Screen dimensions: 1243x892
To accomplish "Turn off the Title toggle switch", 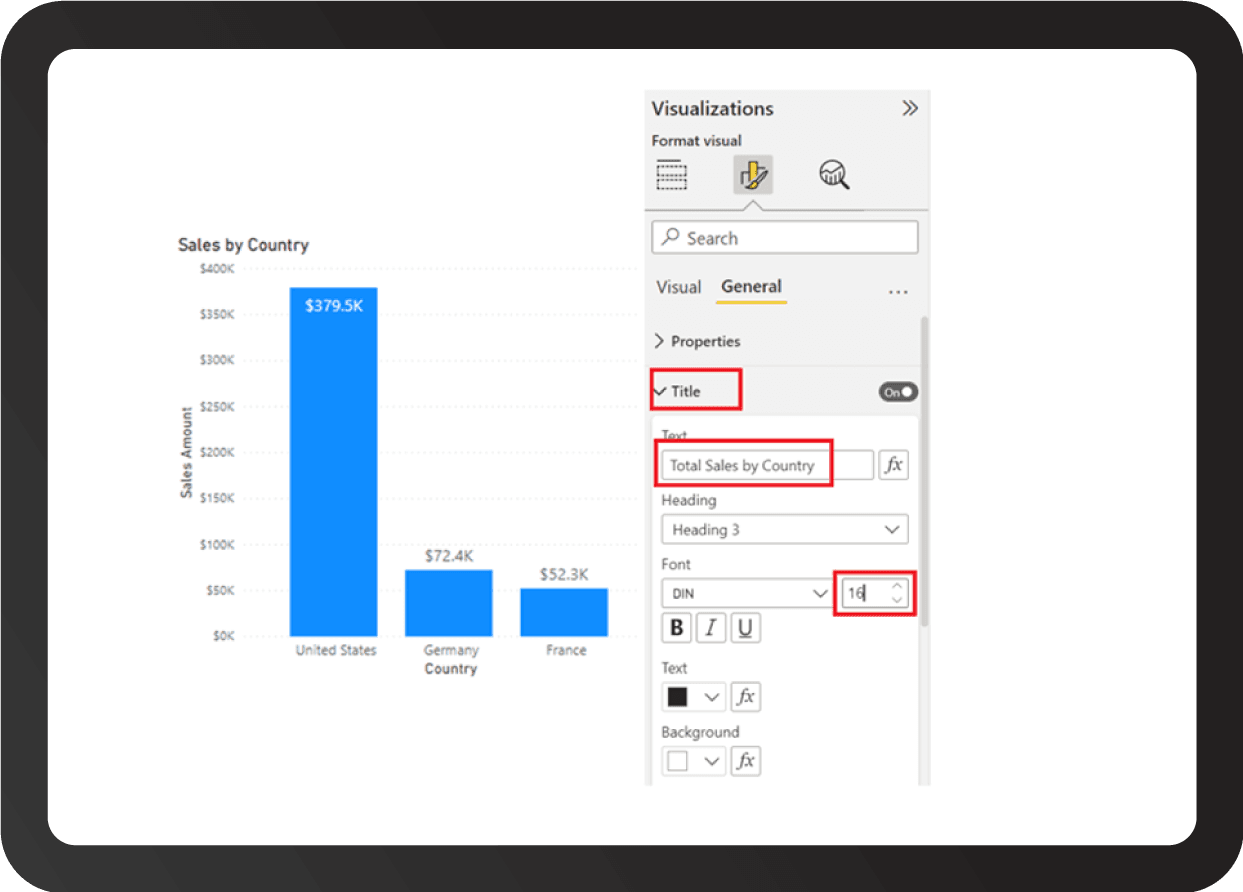I will point(898,392).
